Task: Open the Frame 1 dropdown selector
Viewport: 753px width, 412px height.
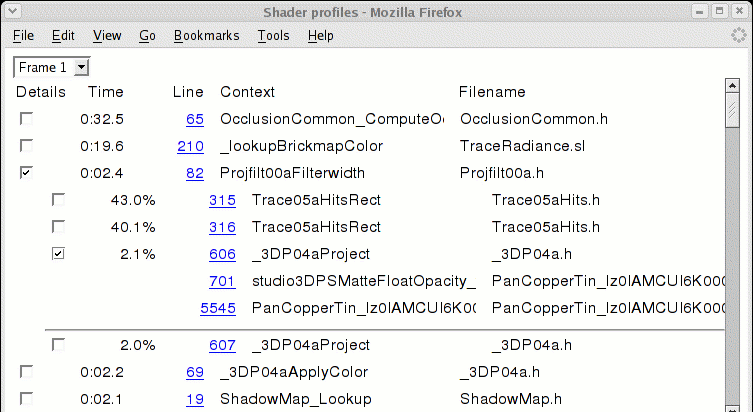Action: click(x=52, y=67)
